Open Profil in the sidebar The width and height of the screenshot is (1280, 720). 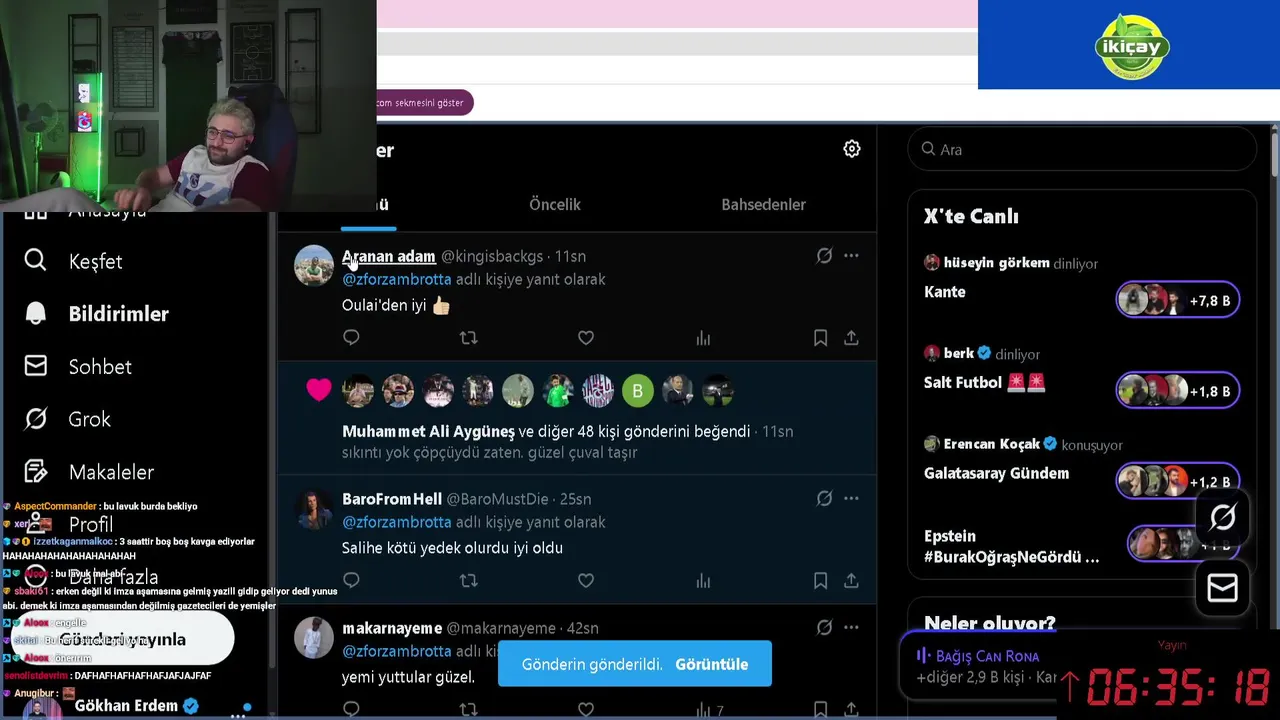pos(91,525)
